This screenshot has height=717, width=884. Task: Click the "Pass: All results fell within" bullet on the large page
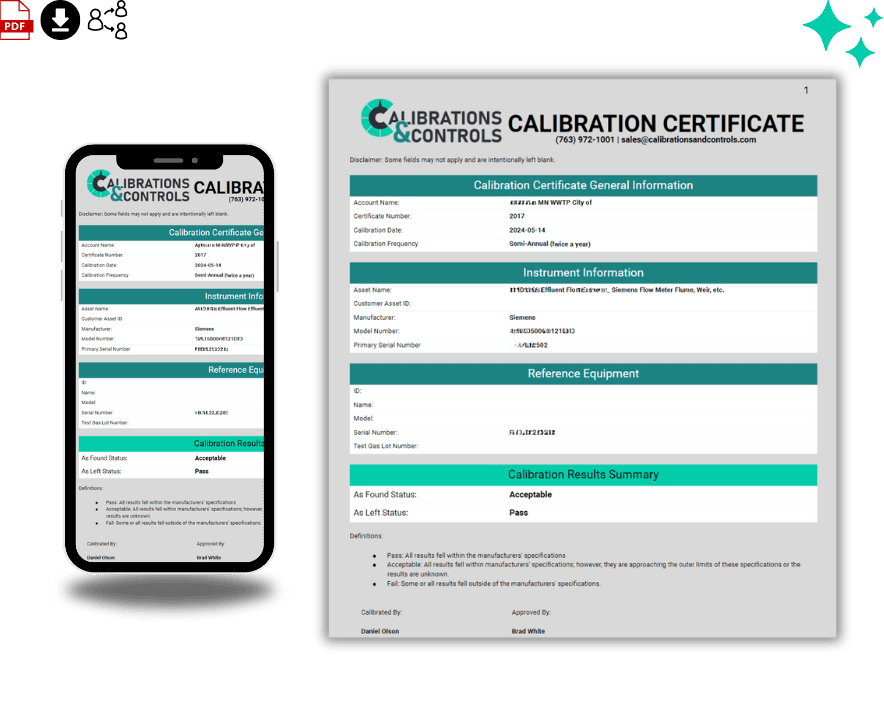click(x=476, y=556)
